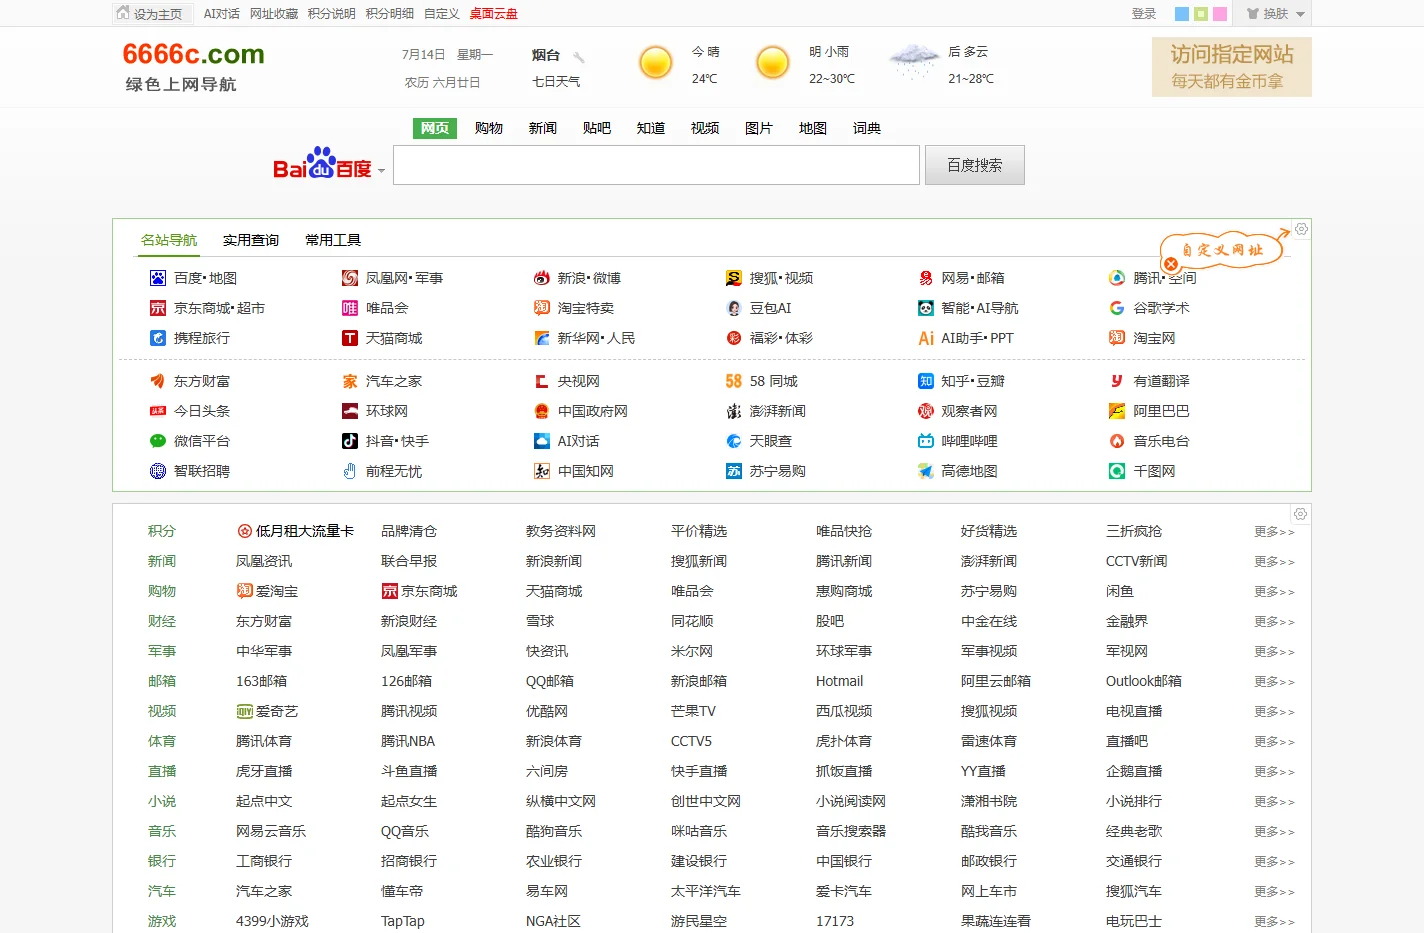The width and height of the screenshot is (1424, 933).
Task: Click the Google Scholar G icon
Action: pos(1116,308)
